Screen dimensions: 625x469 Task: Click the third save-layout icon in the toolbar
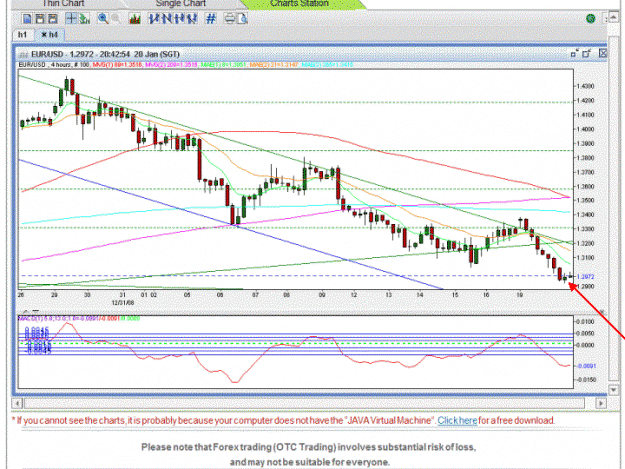[x=53, y=19]
